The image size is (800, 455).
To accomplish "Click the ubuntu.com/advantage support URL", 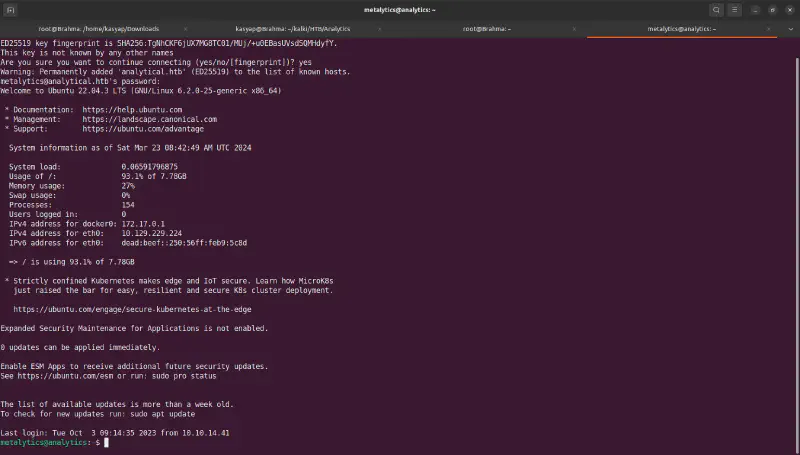I will (x=143, y=129).
